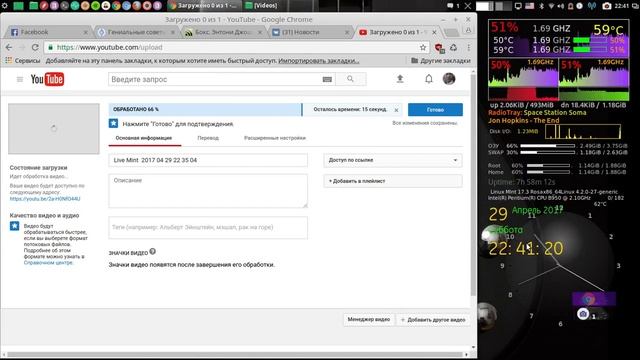This screenshot has height=360, width=640.
Task: Expand the Доступ по ссылке privacy dropdown
Action: click(393, 160)
